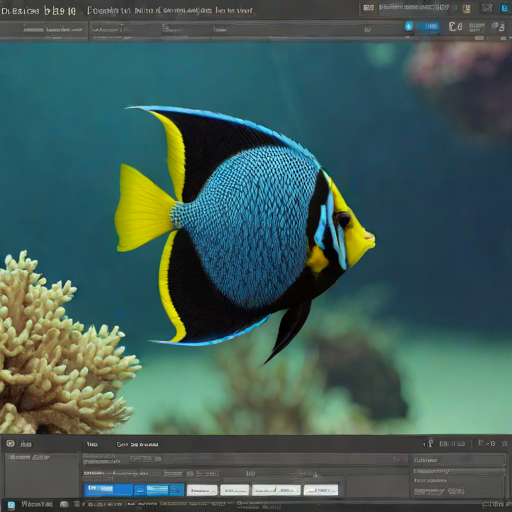Click the last white button in the bottom strip
This screenshot has height=512, width=512.
point(321,490)
